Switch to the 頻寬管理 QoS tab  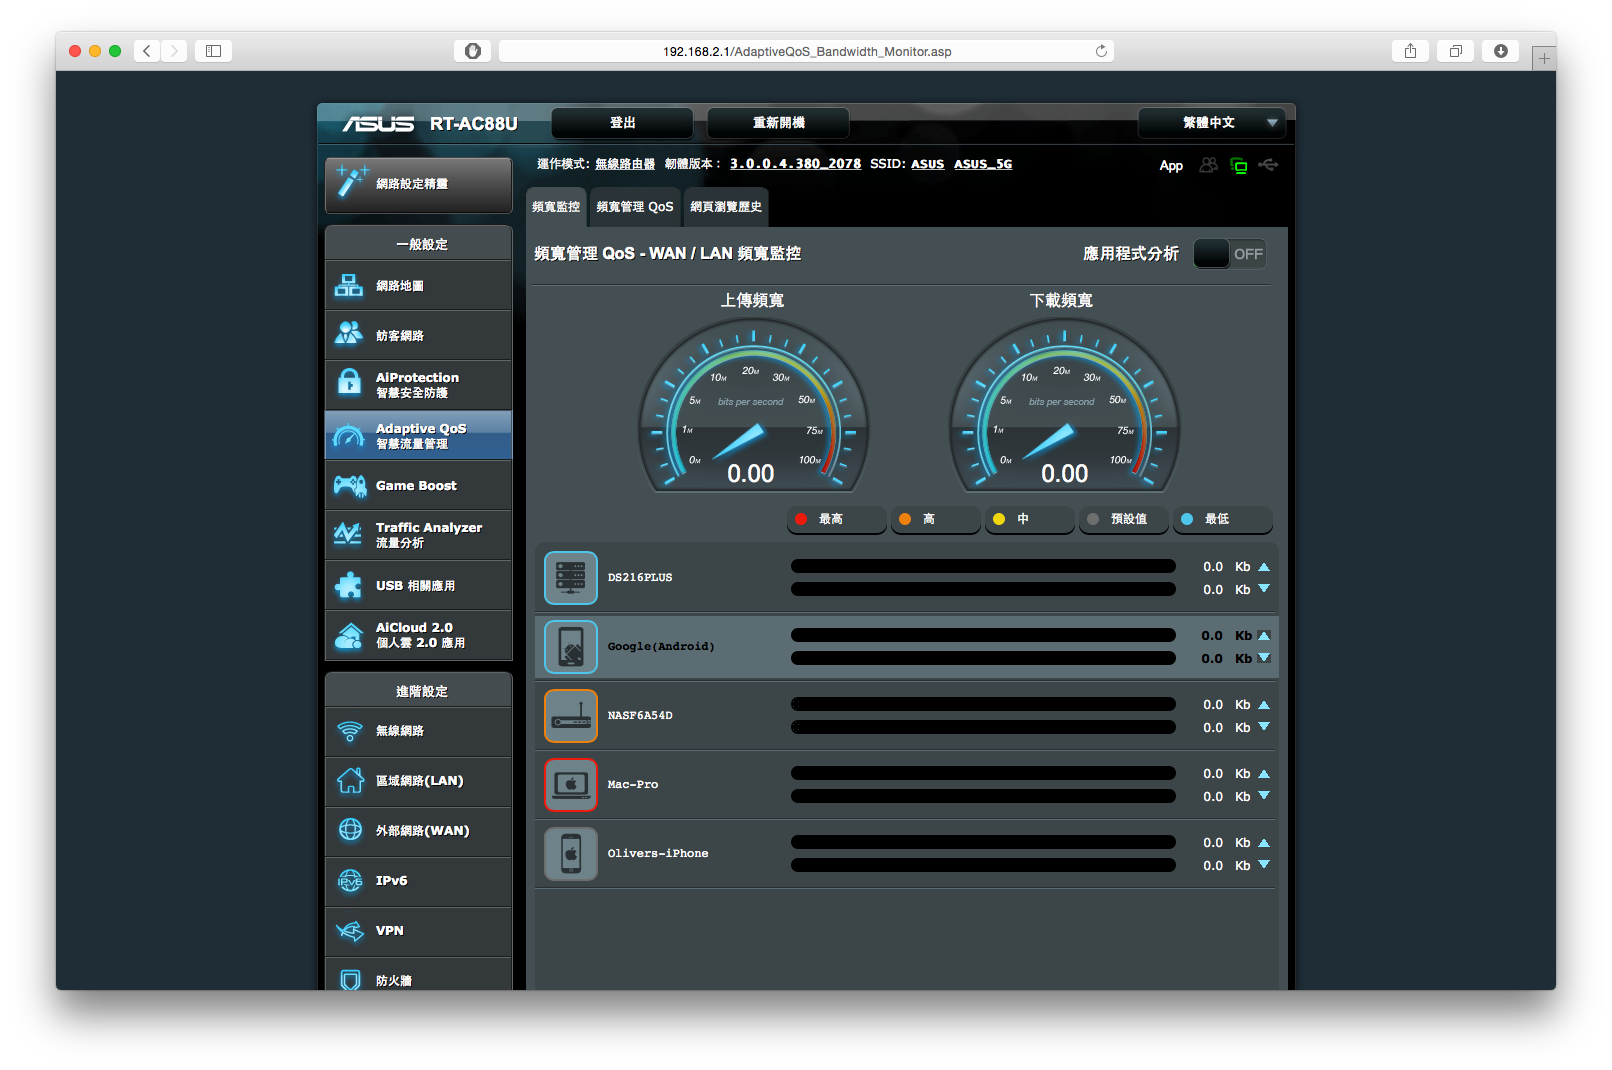pos(635,207)
